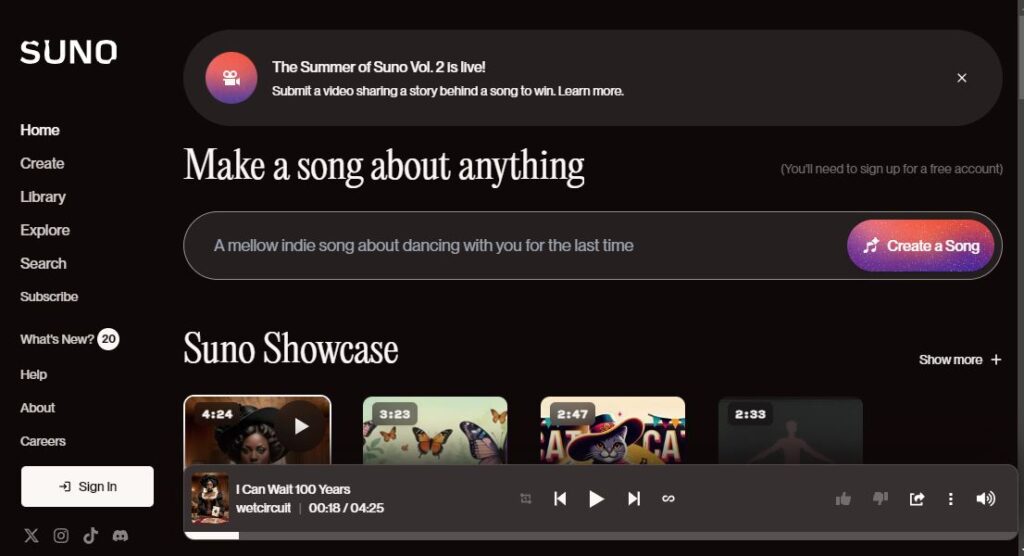Go back to the previous track
The height and width of the screenshot is (556, 1024).
click(560, 499)
